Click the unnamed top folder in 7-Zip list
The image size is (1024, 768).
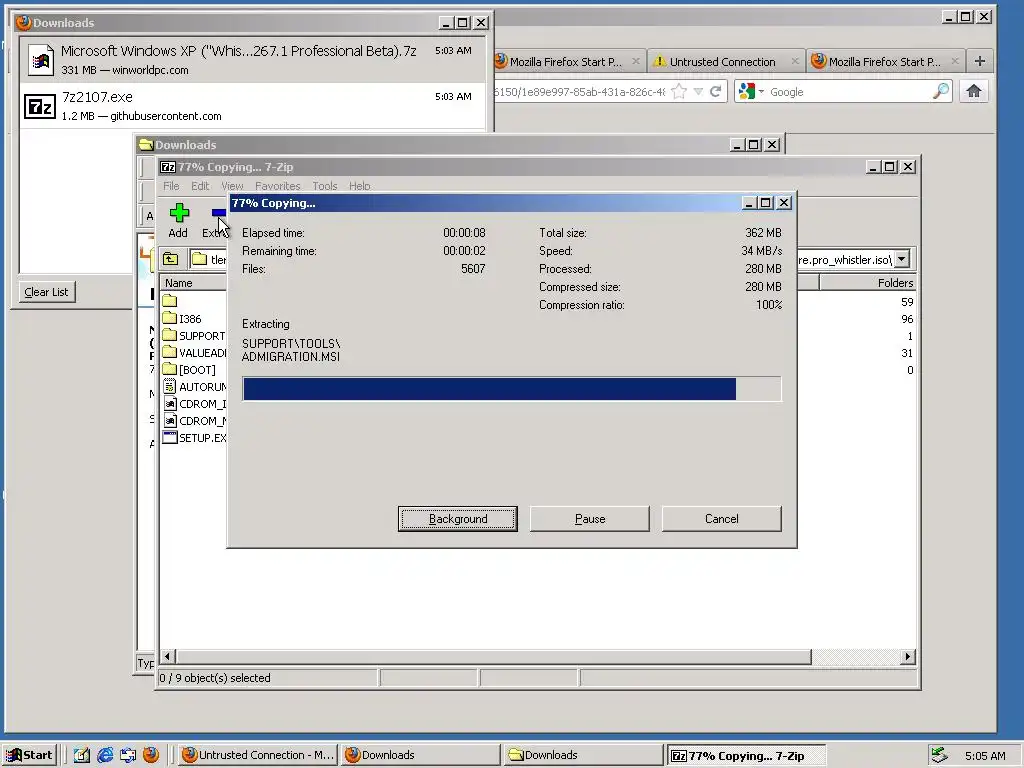click(x=170, y=301)
